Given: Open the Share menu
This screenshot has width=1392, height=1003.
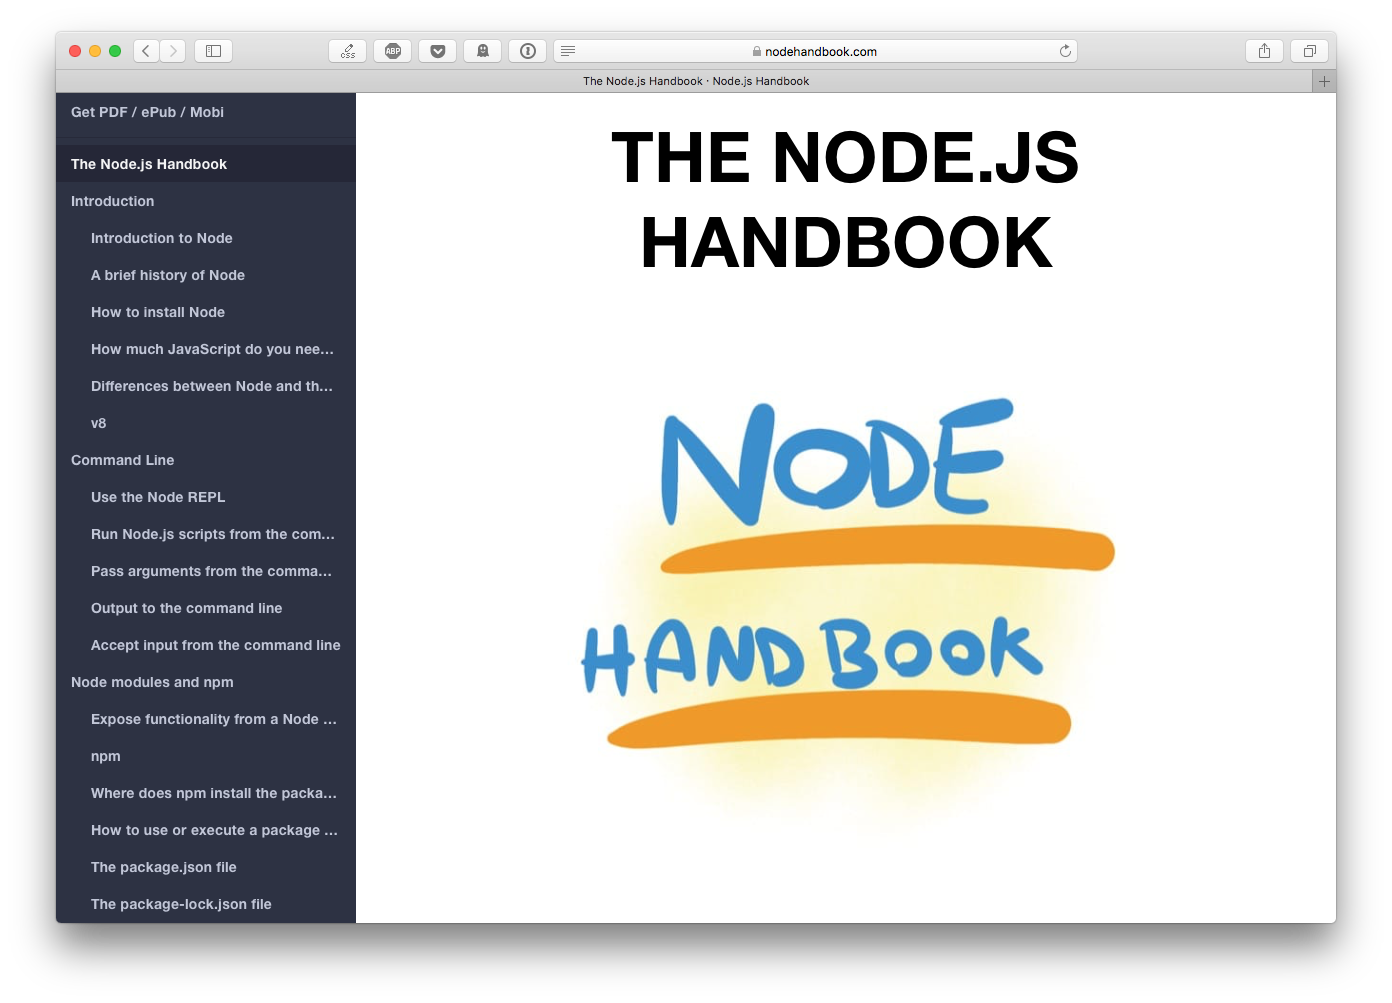Looking at the screenshot, I should (1263, 50).
